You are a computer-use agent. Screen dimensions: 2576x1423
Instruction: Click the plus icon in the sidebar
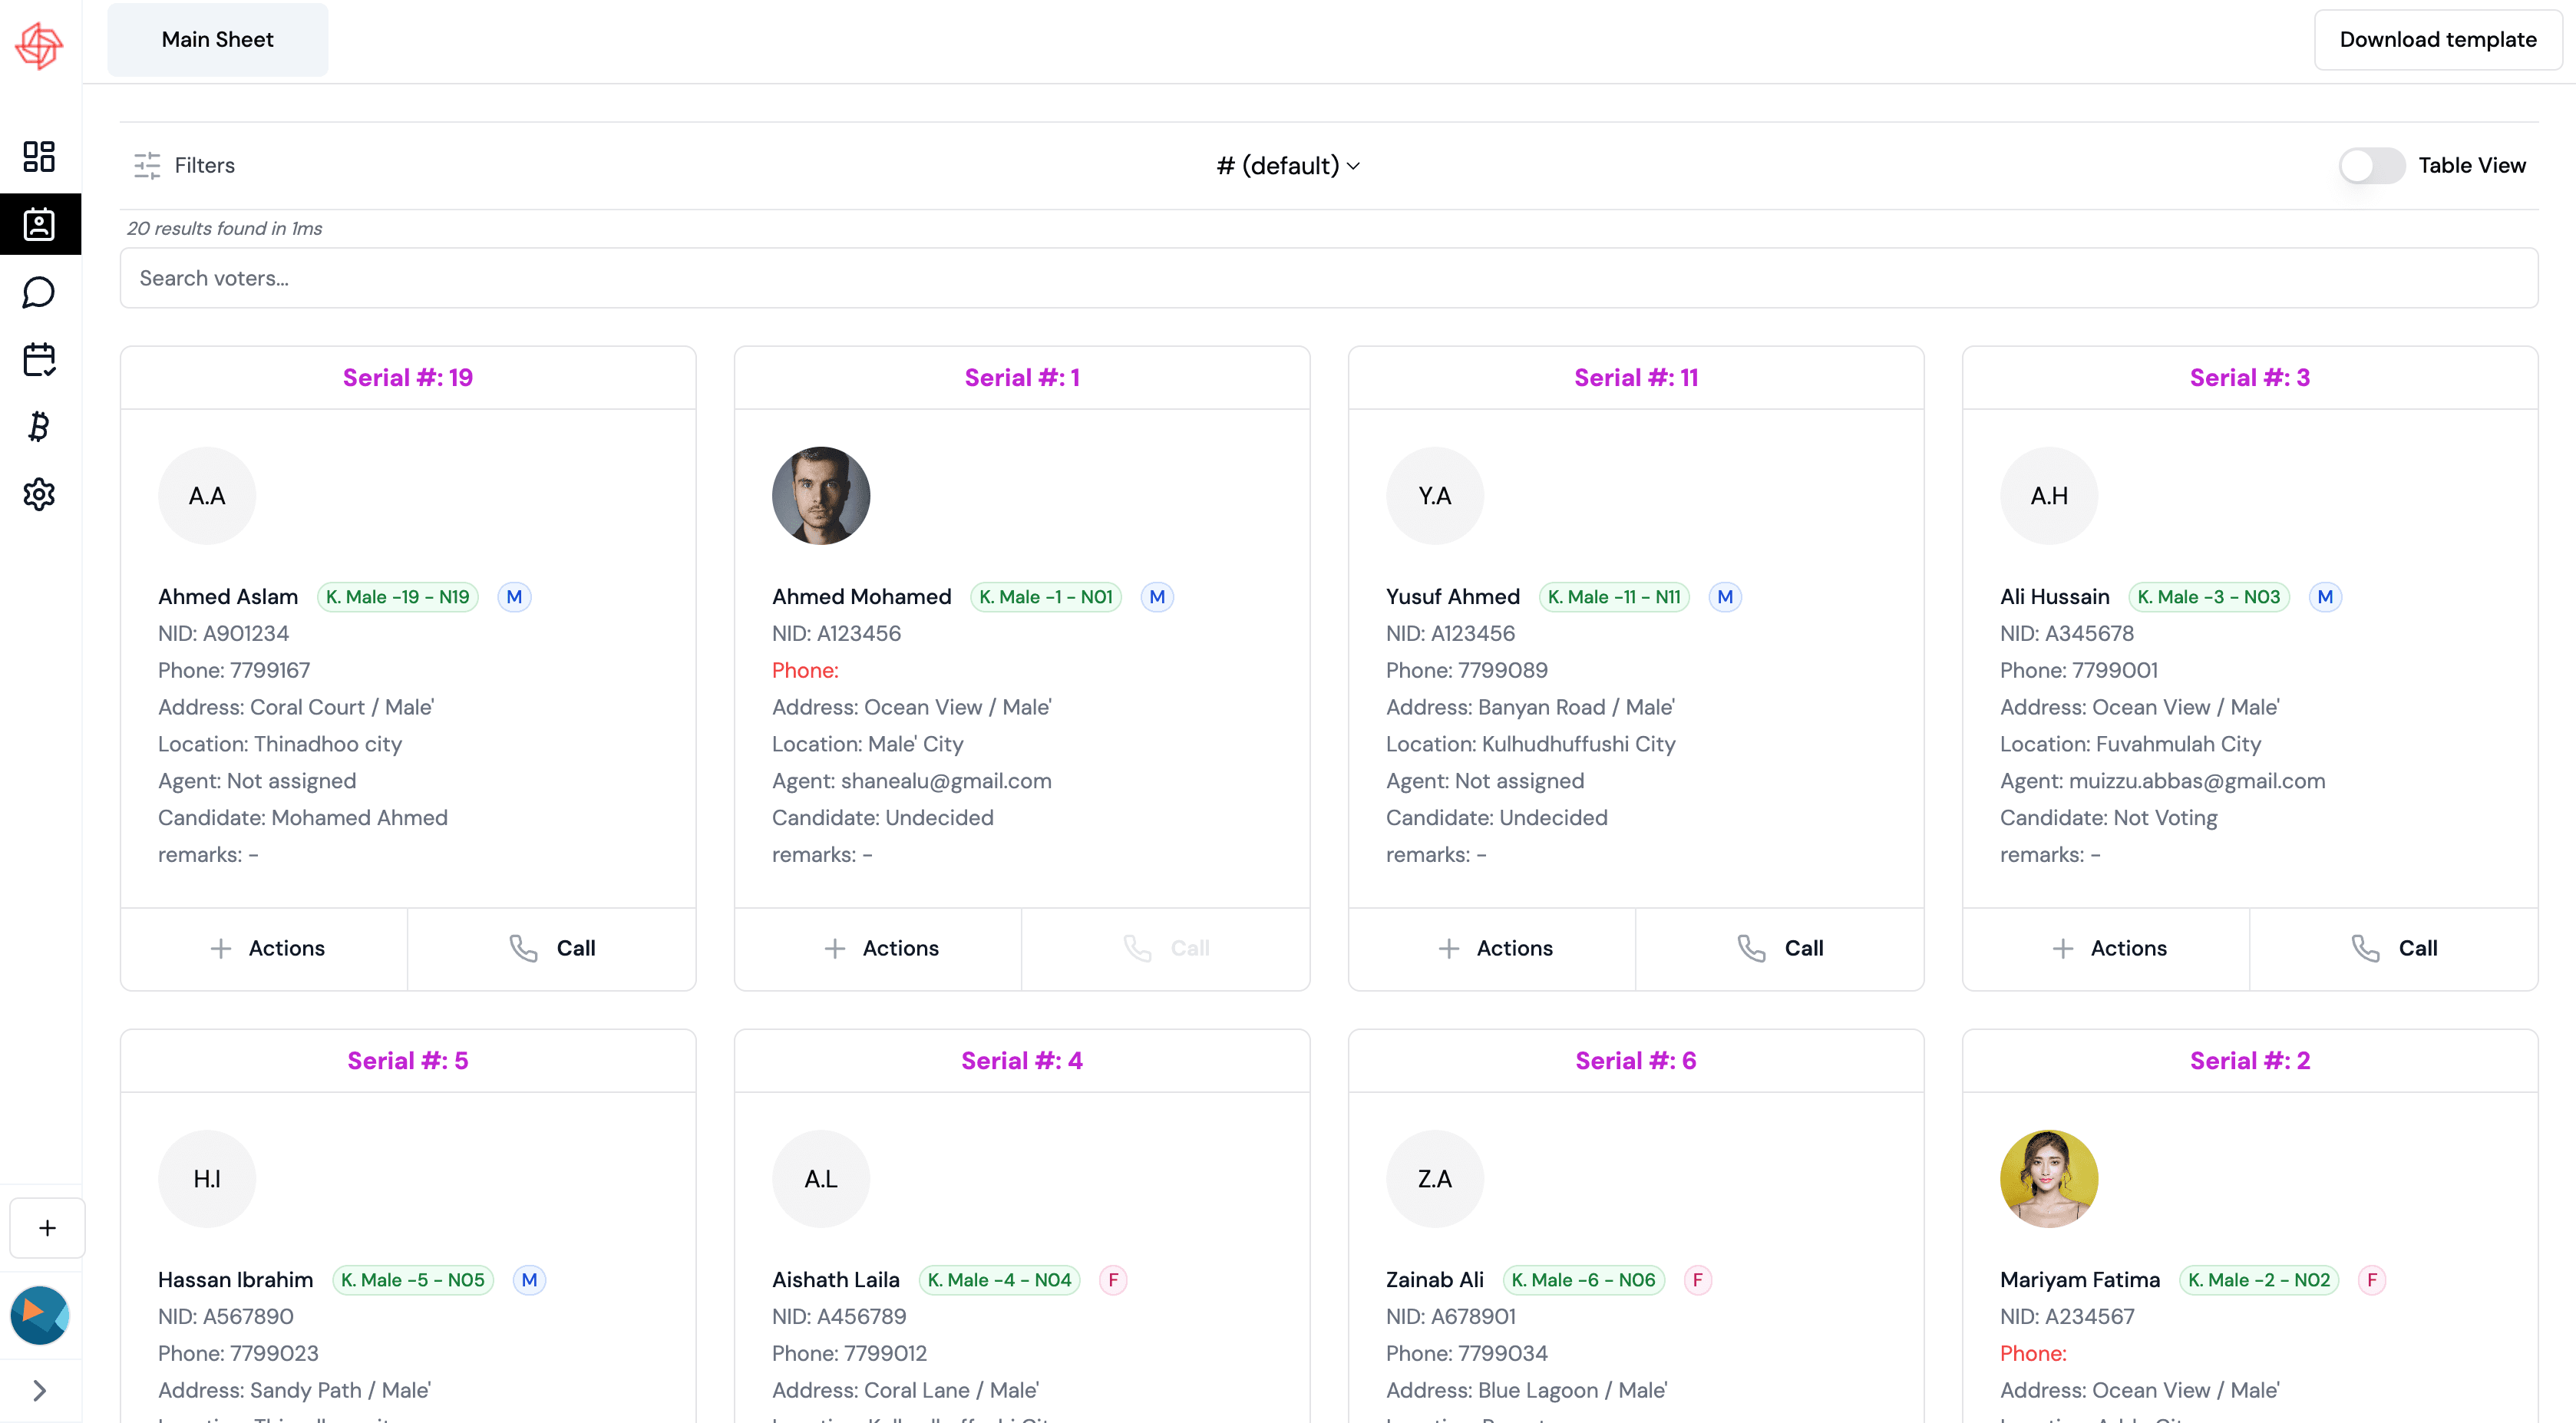(x=47, y=1228)
